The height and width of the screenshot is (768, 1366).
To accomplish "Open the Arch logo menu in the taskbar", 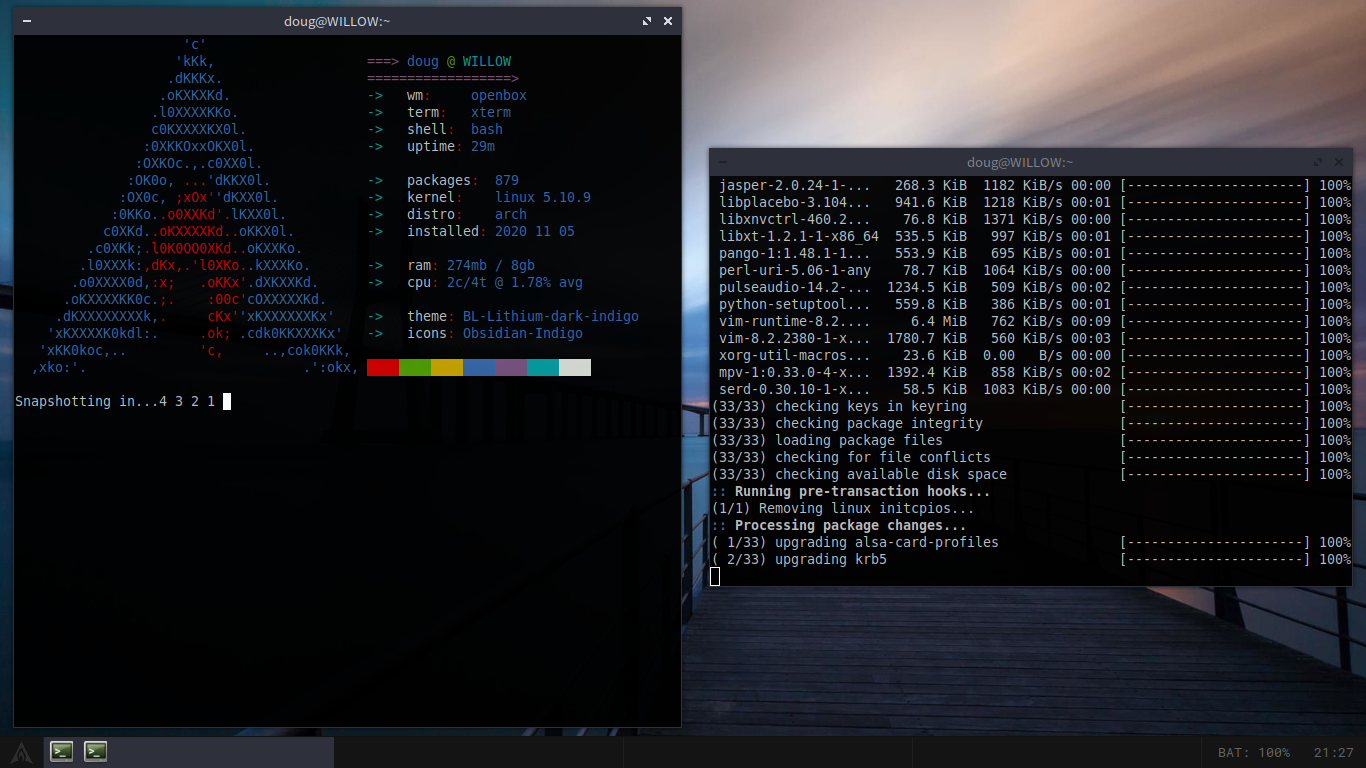I will coord(22,752).
